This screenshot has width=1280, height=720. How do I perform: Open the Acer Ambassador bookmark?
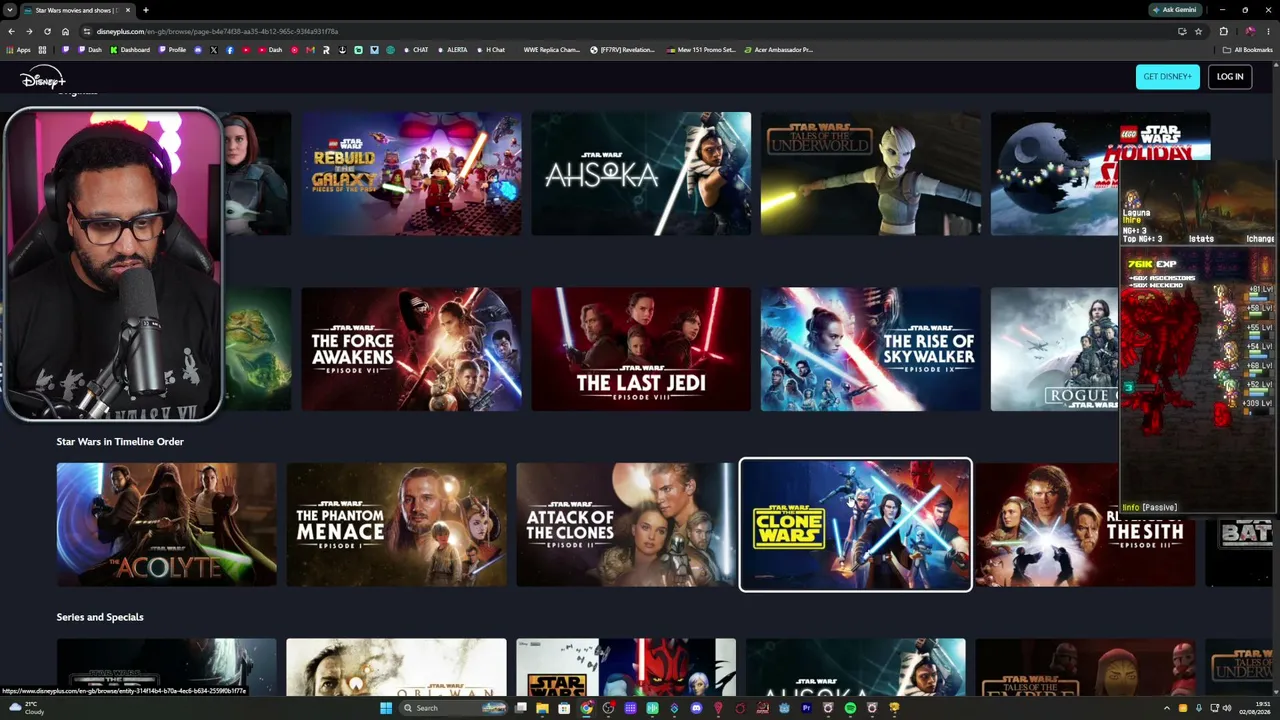[x=778, y=50]
